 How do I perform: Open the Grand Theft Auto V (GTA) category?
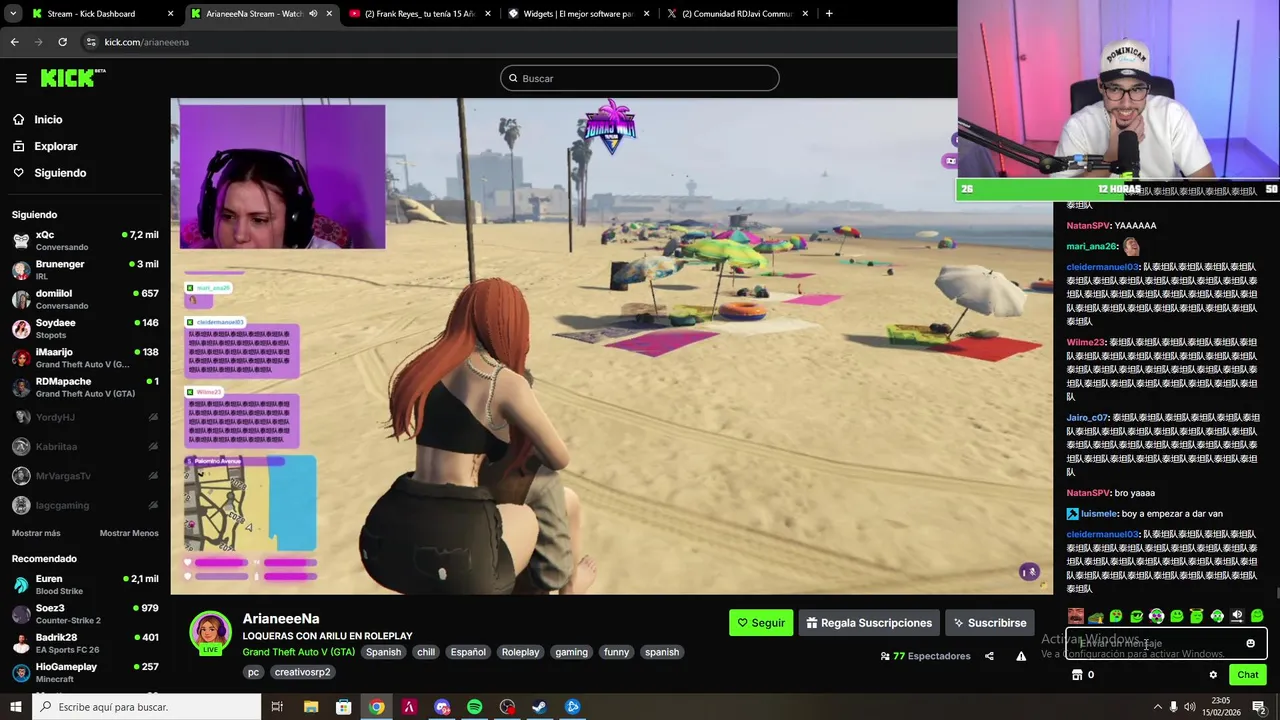[x=298, y=652]
